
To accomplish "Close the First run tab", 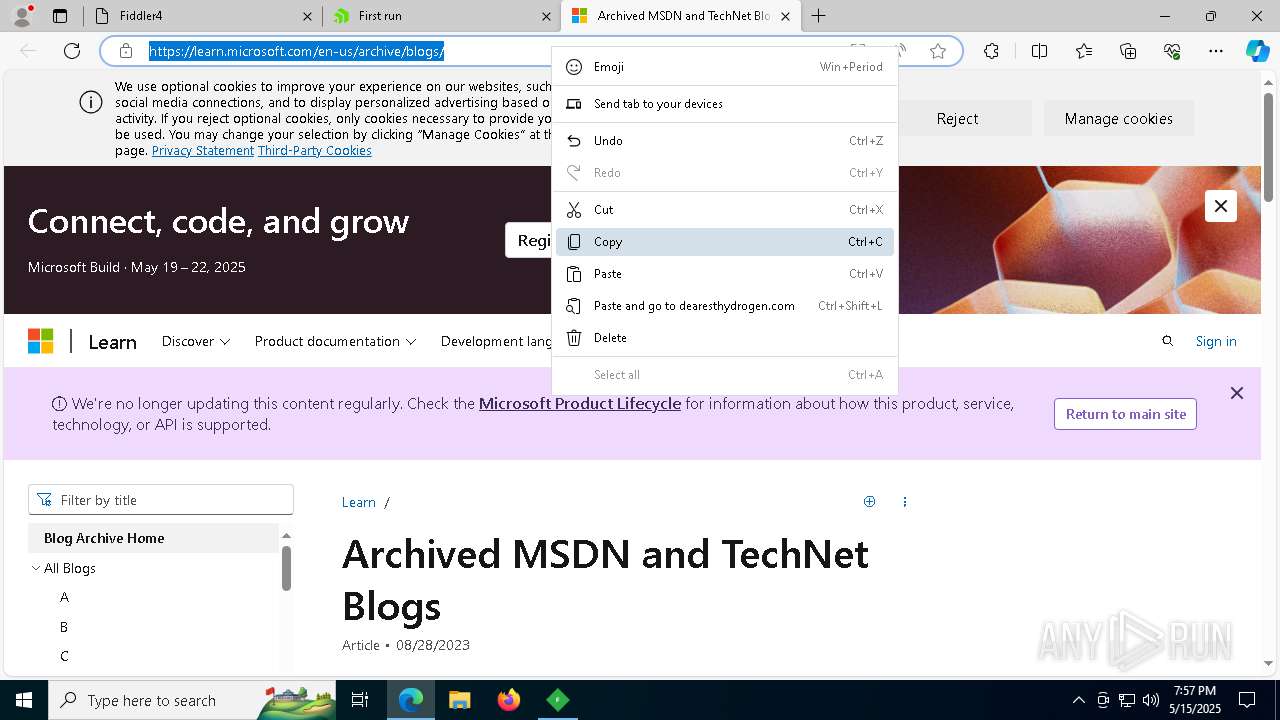I will [546, 16].
